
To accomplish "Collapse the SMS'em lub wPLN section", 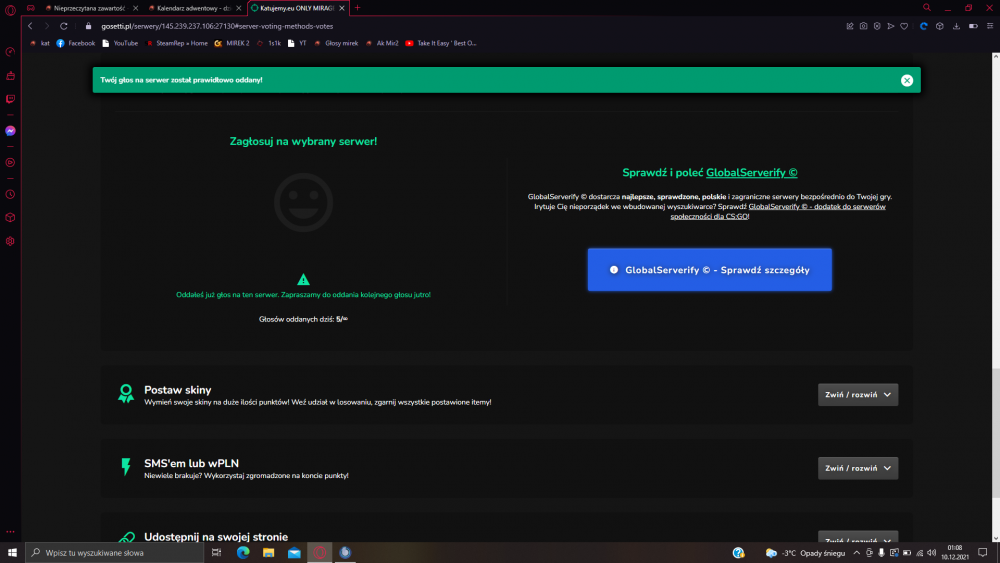I will point(858,468).
